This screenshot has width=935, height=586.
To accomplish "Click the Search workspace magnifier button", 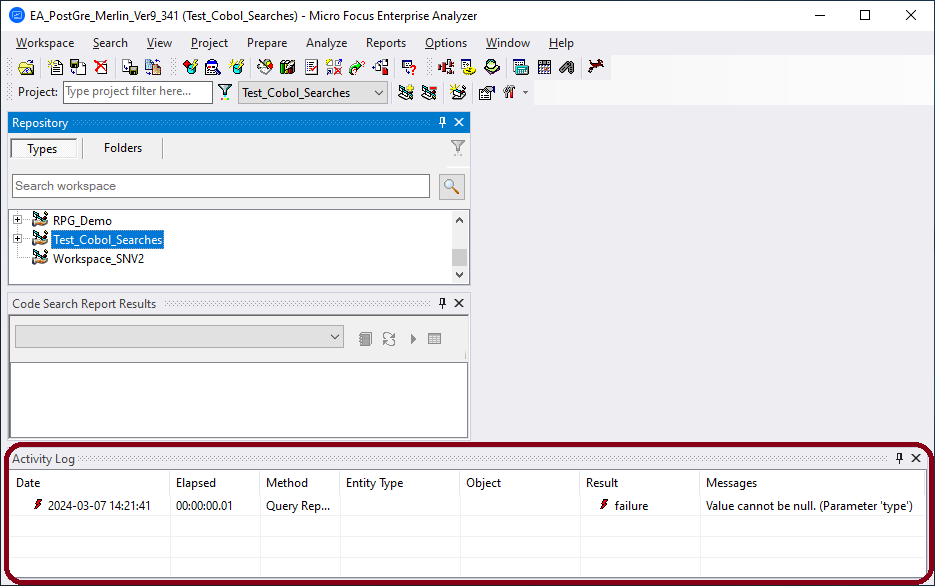I will [451, 186].
